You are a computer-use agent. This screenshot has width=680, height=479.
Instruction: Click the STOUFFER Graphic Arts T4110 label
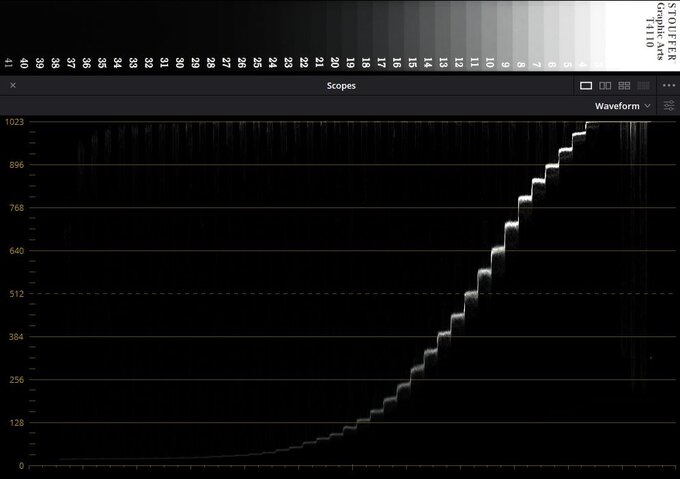(660, 31)
